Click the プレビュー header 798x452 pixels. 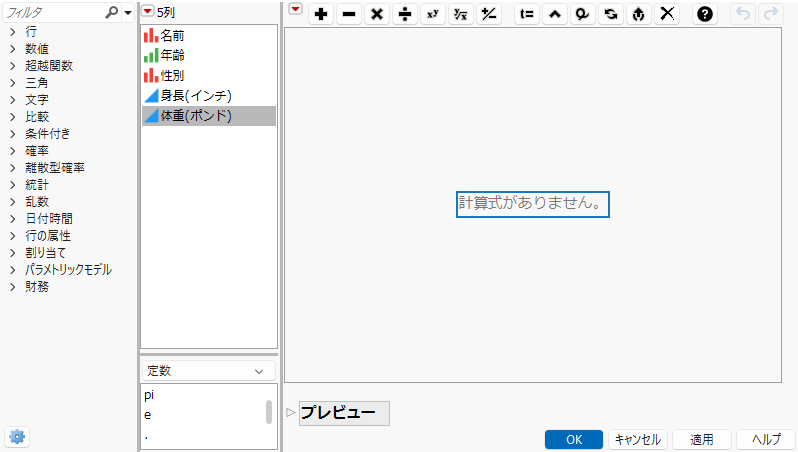344,413
